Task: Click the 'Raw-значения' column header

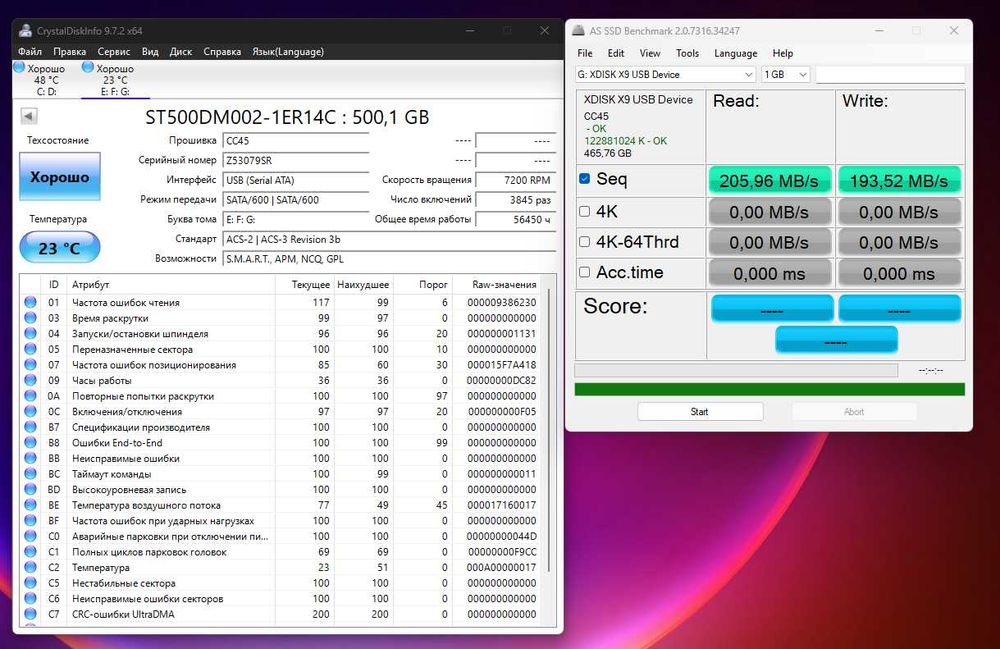Action: 504,284
